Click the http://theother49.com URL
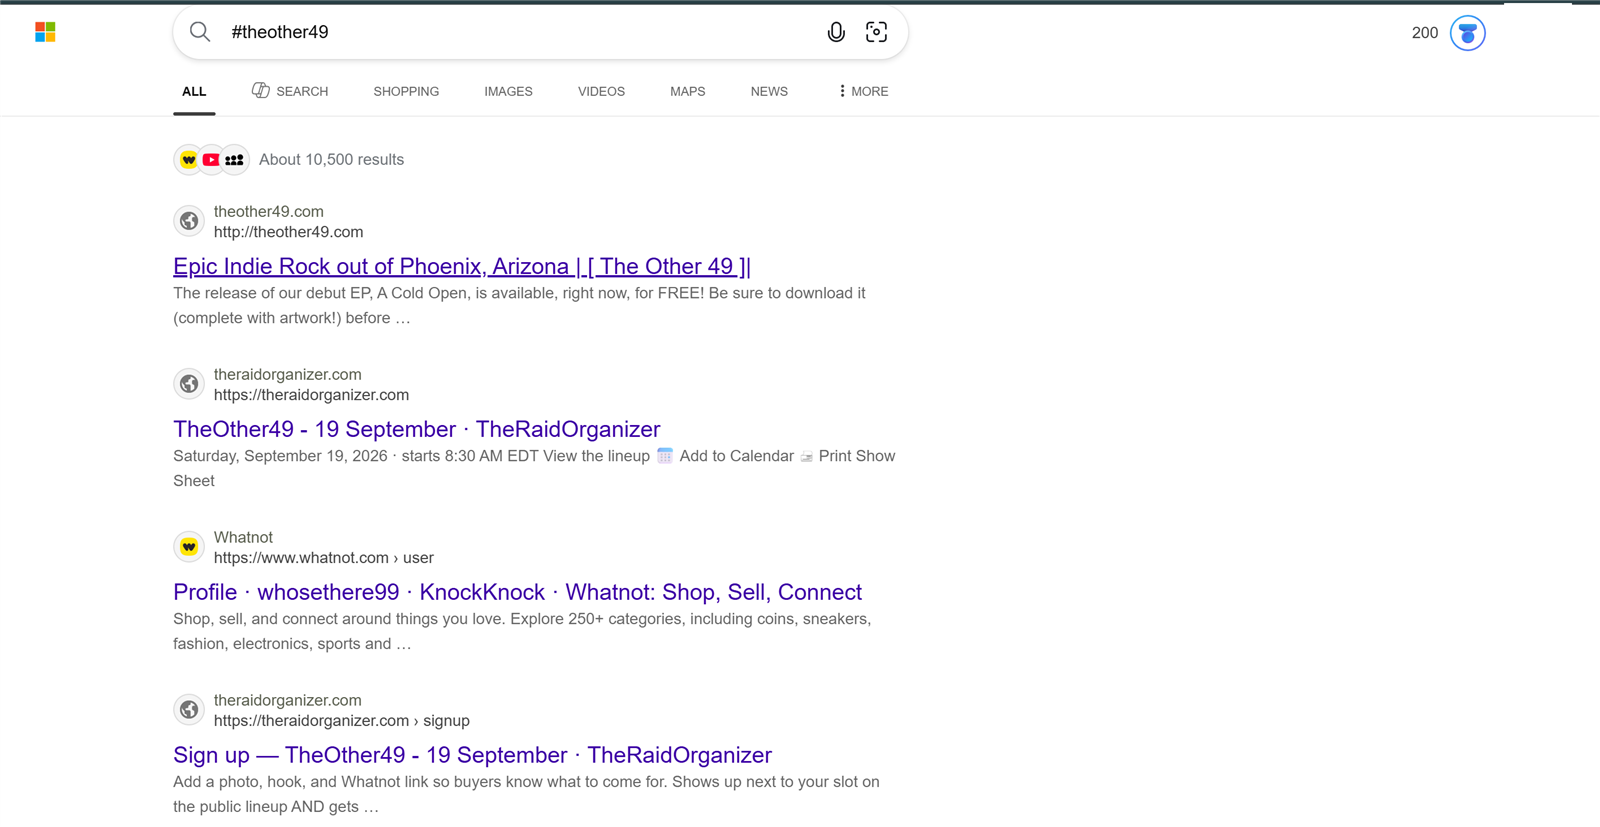 (x=288, y=232)
